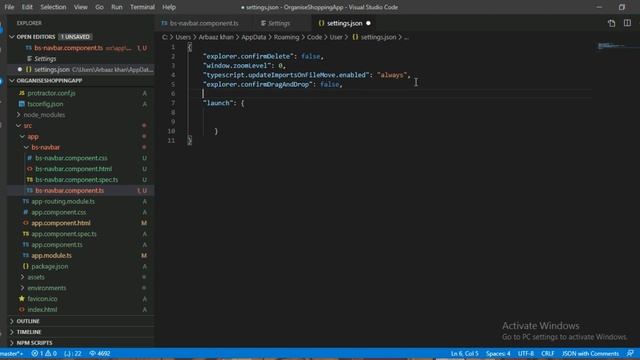Open bs-navbar.component.css file
The height and width of the screenshot is (360, 640).
(71, 158)
